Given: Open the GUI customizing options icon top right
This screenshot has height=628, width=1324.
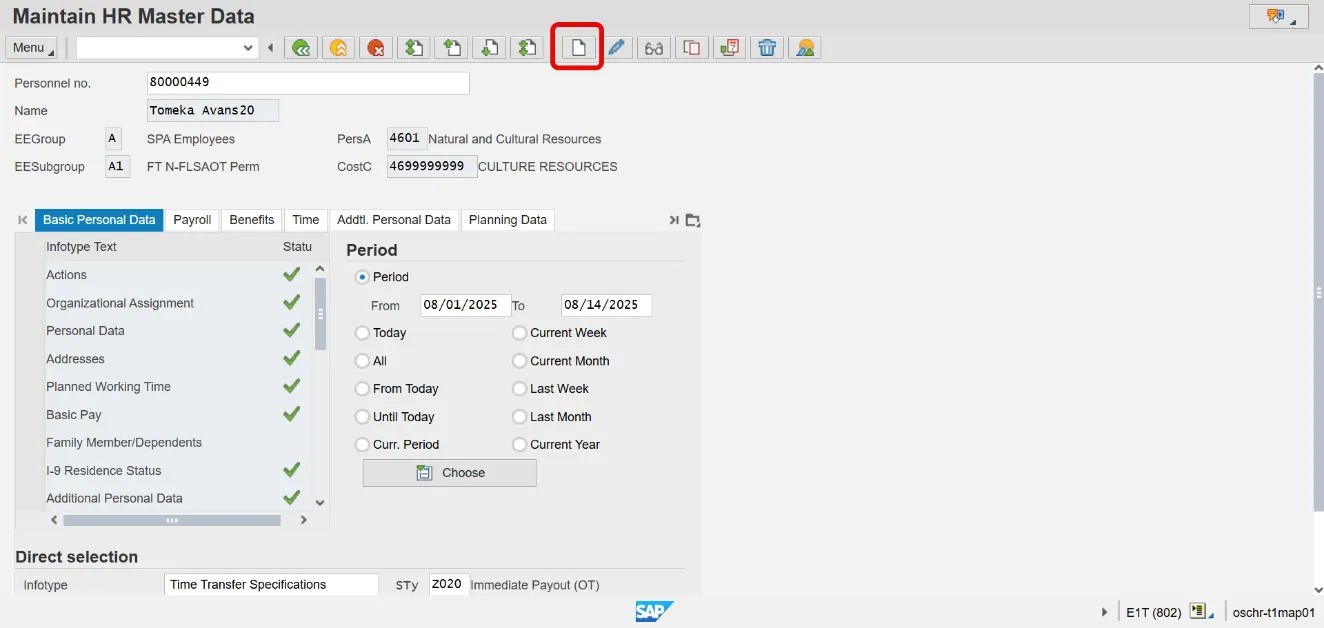Looking at the screenshot, I should pyautogui.click(x=1279, y=16).
